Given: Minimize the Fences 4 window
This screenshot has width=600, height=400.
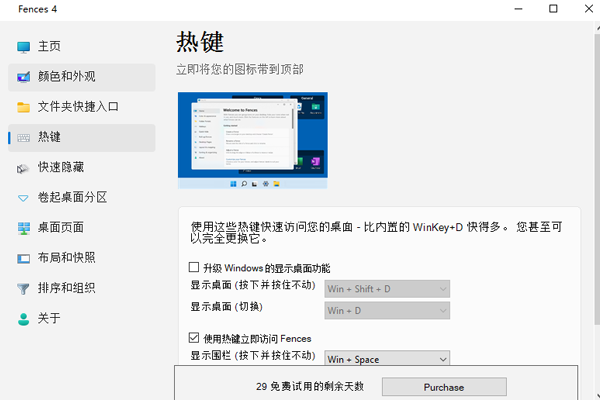Looking at the screenshot, I should (x=518, y=9).
